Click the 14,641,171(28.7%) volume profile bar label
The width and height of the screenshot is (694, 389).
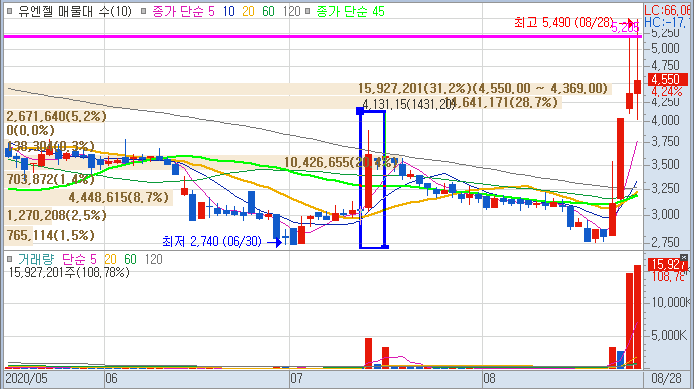point(501,103)
